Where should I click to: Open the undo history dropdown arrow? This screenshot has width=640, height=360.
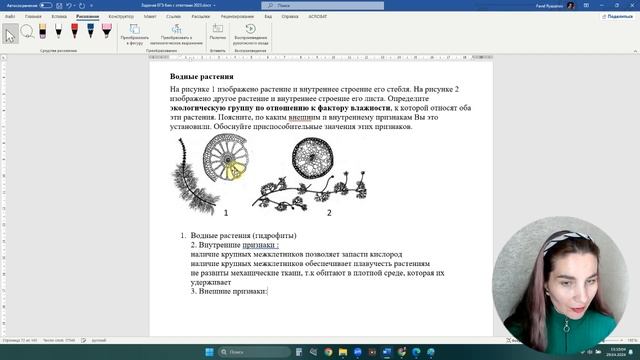click(75, 6)
